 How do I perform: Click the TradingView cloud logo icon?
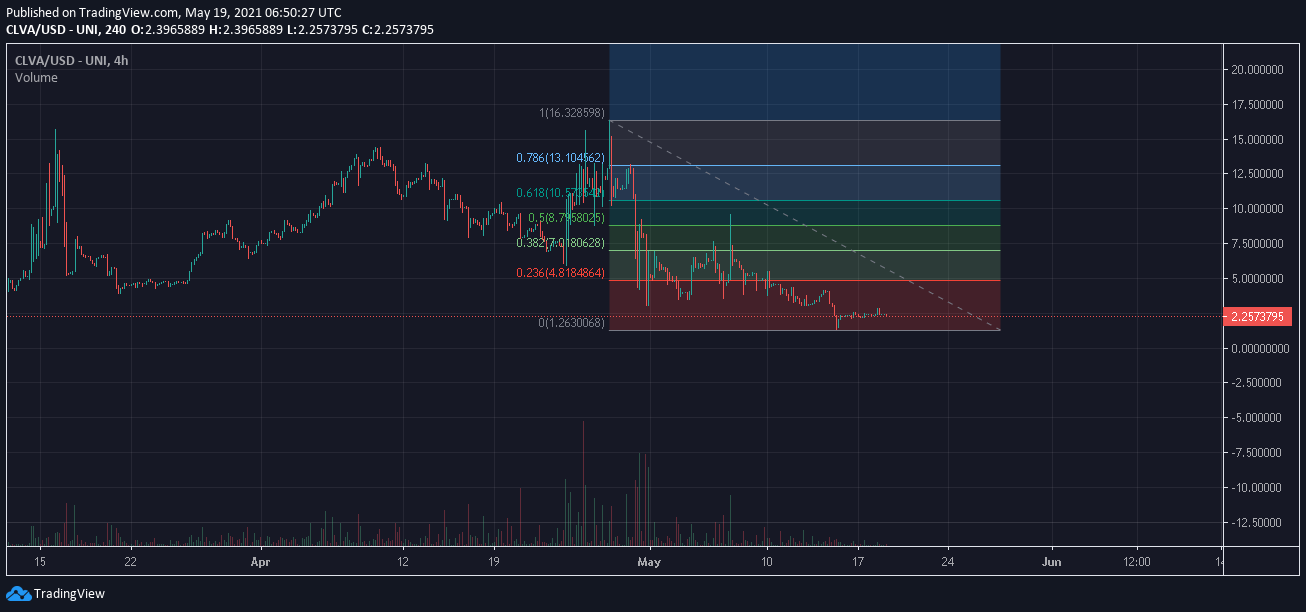coord(18,593)
